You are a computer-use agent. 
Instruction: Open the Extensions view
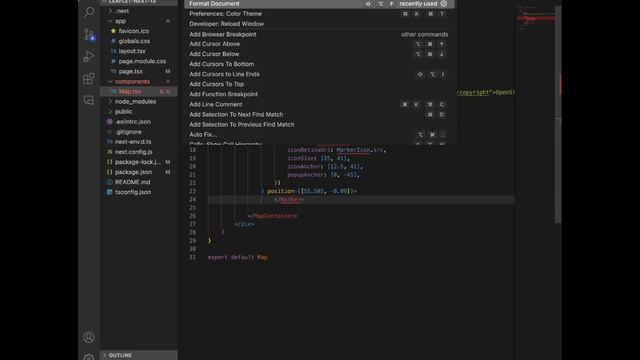(x=89, y=78)
